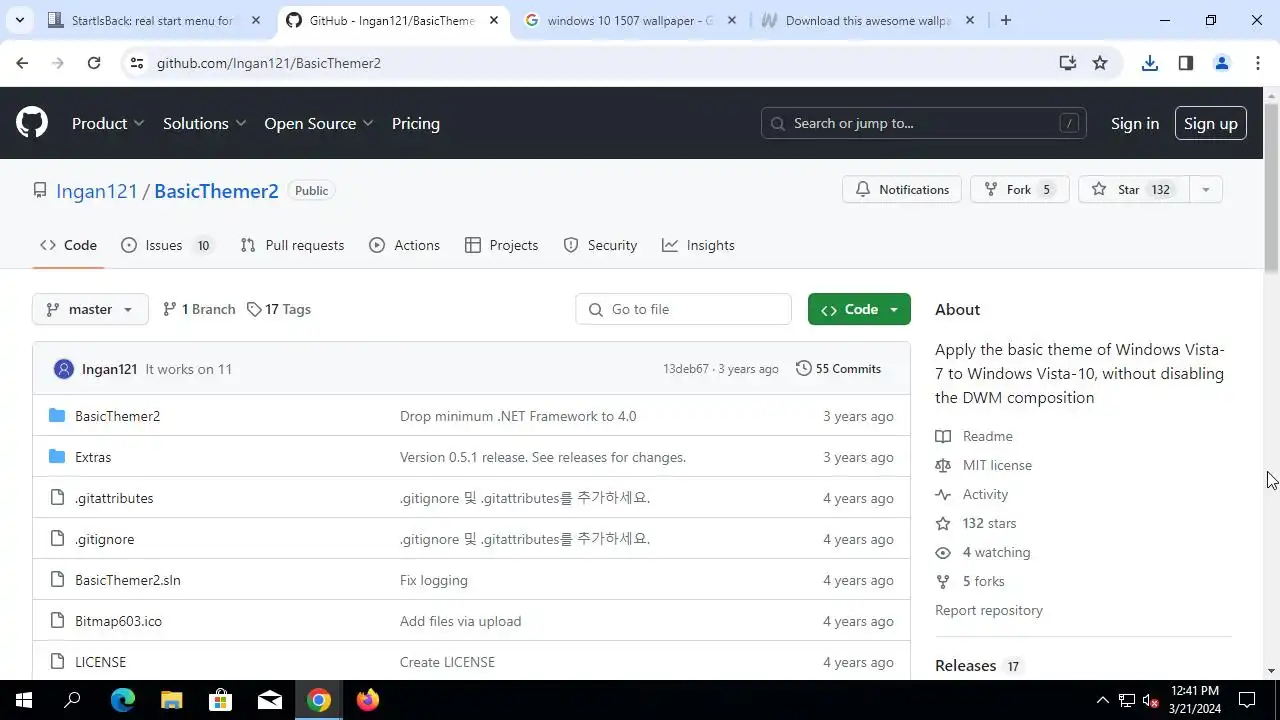Open the Chrome tab search chevron
This screenshot has height=720, width=1280.
21,20
